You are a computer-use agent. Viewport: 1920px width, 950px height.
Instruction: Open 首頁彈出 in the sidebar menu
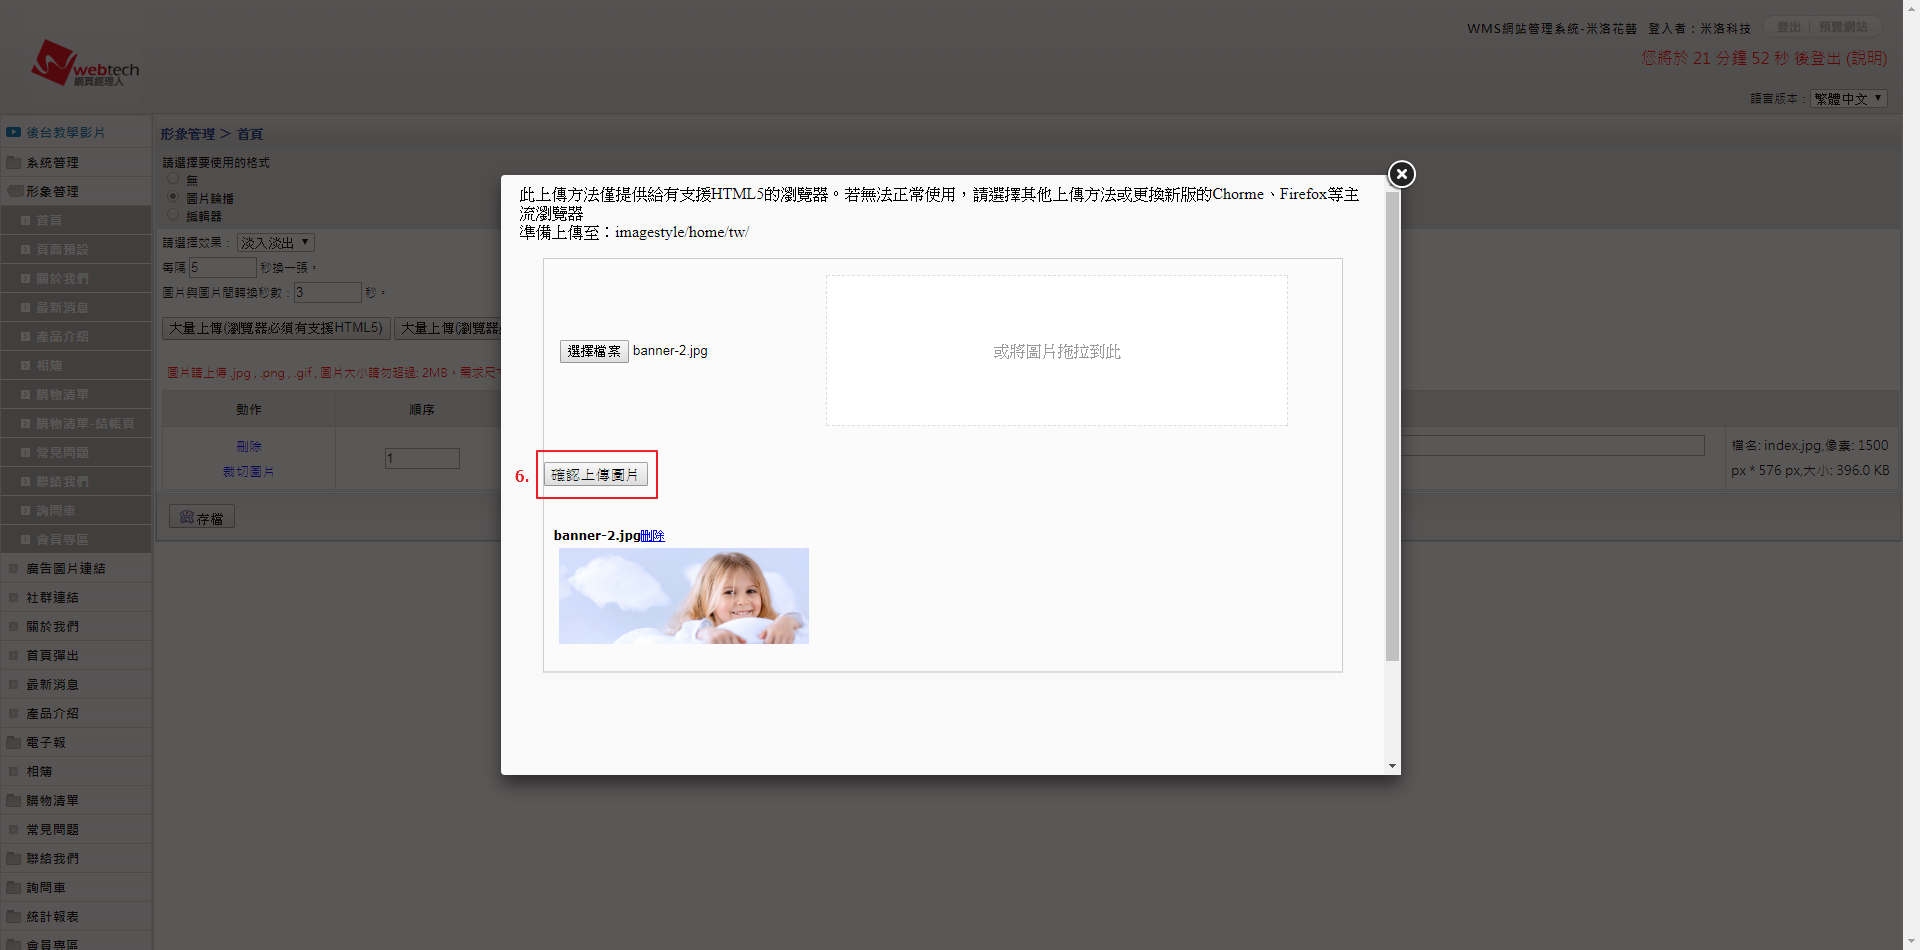coord(52,655)
